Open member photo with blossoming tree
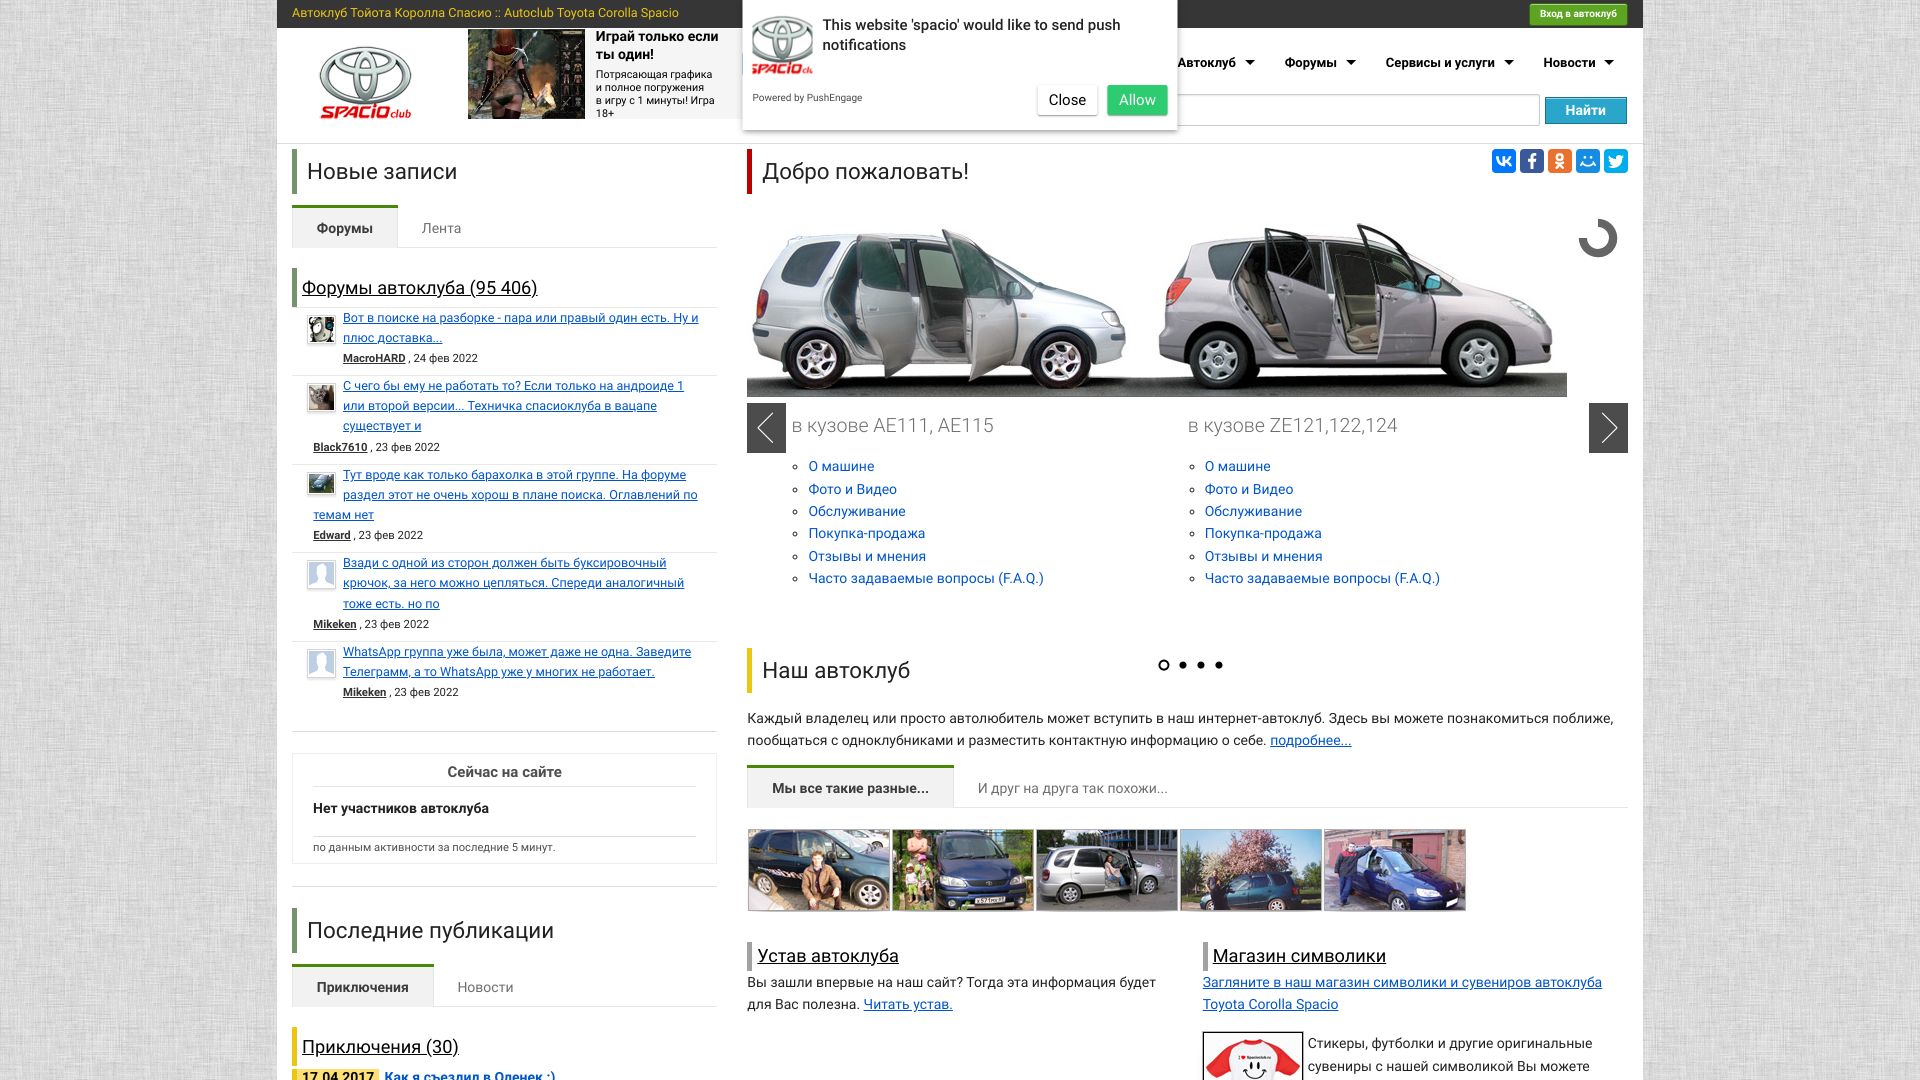The height and width of the screenshot is (1080, 1920). click(x=1251, y=870)
